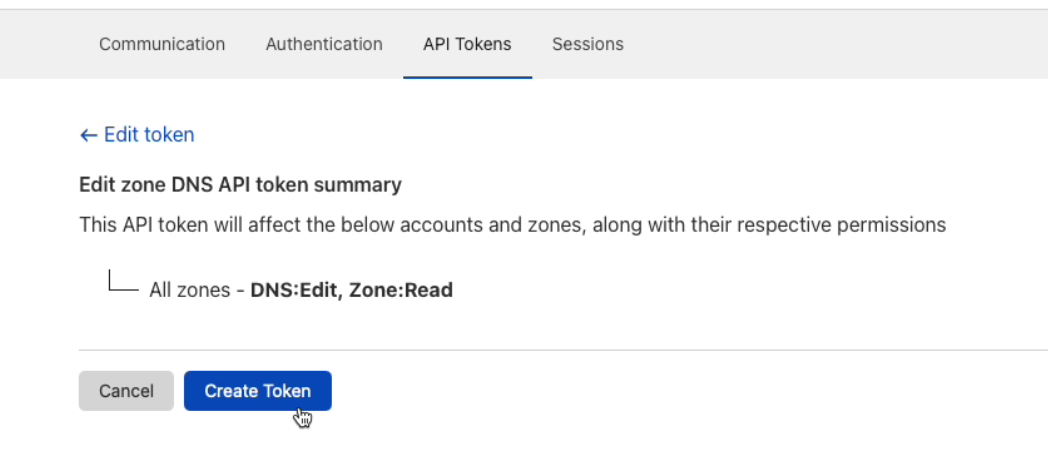Confirm with the Create Token button
The height and width of the screenshot is (473, 1048).
pos(258,391)
